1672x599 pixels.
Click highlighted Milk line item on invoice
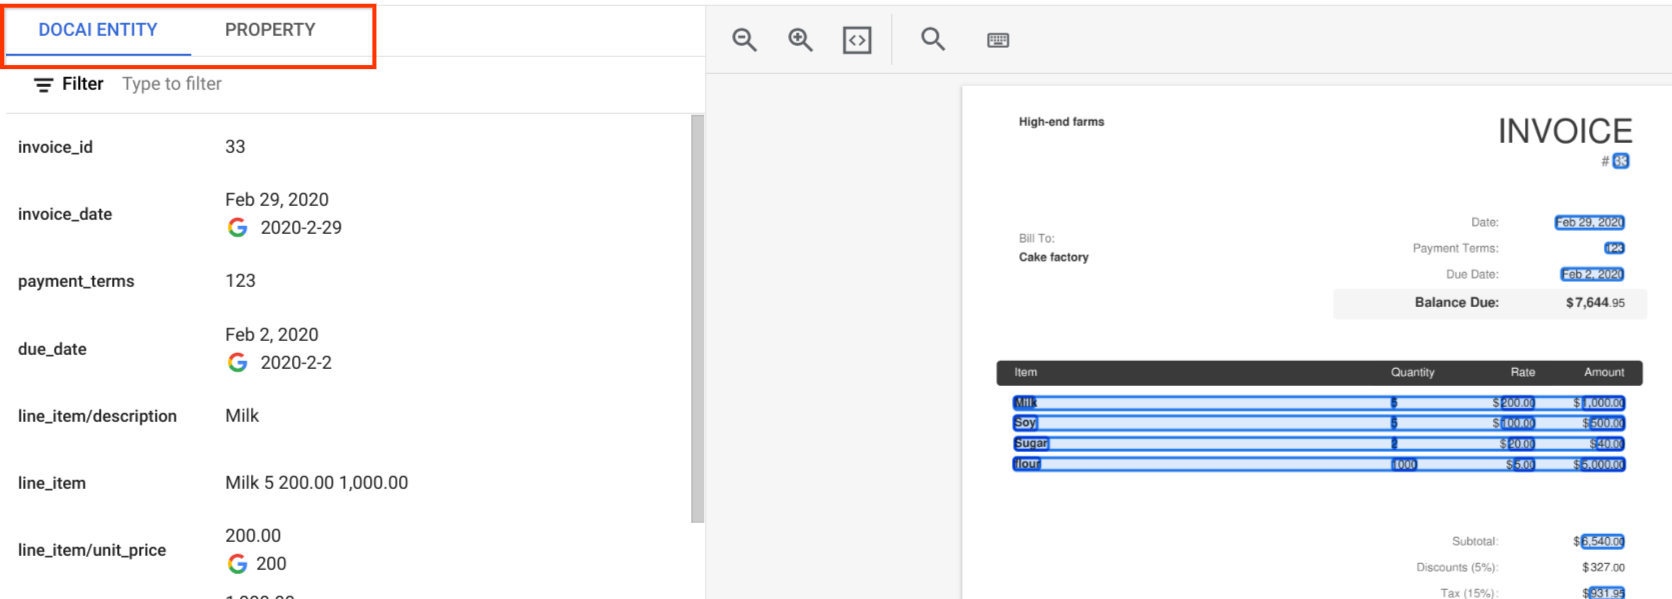tap(1025, 403)
